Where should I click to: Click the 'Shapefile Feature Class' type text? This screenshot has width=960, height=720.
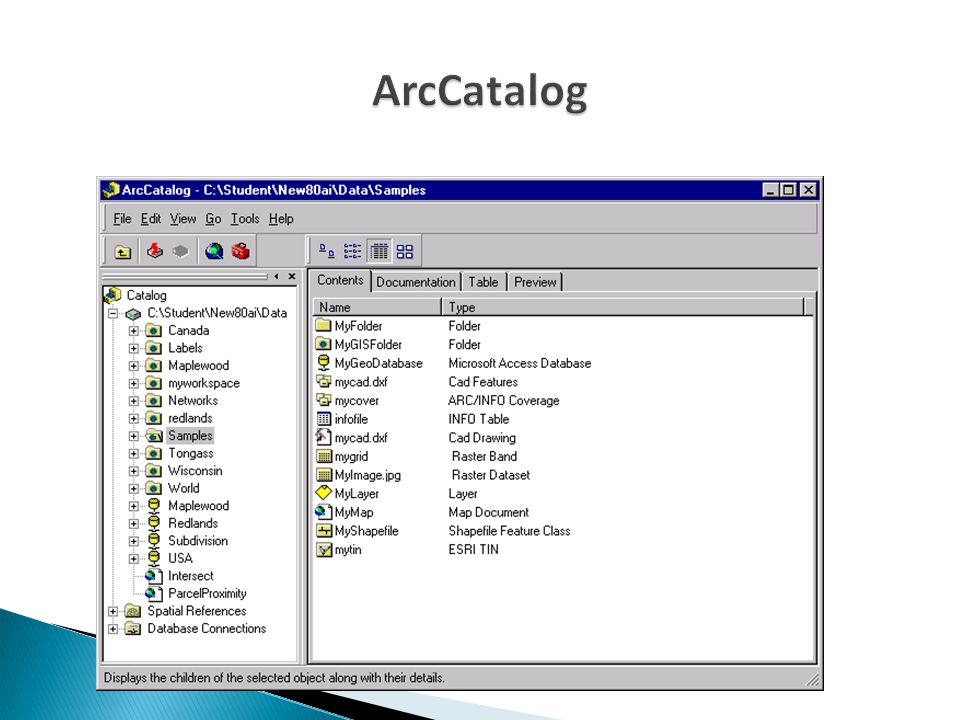(x=509, y=531)
